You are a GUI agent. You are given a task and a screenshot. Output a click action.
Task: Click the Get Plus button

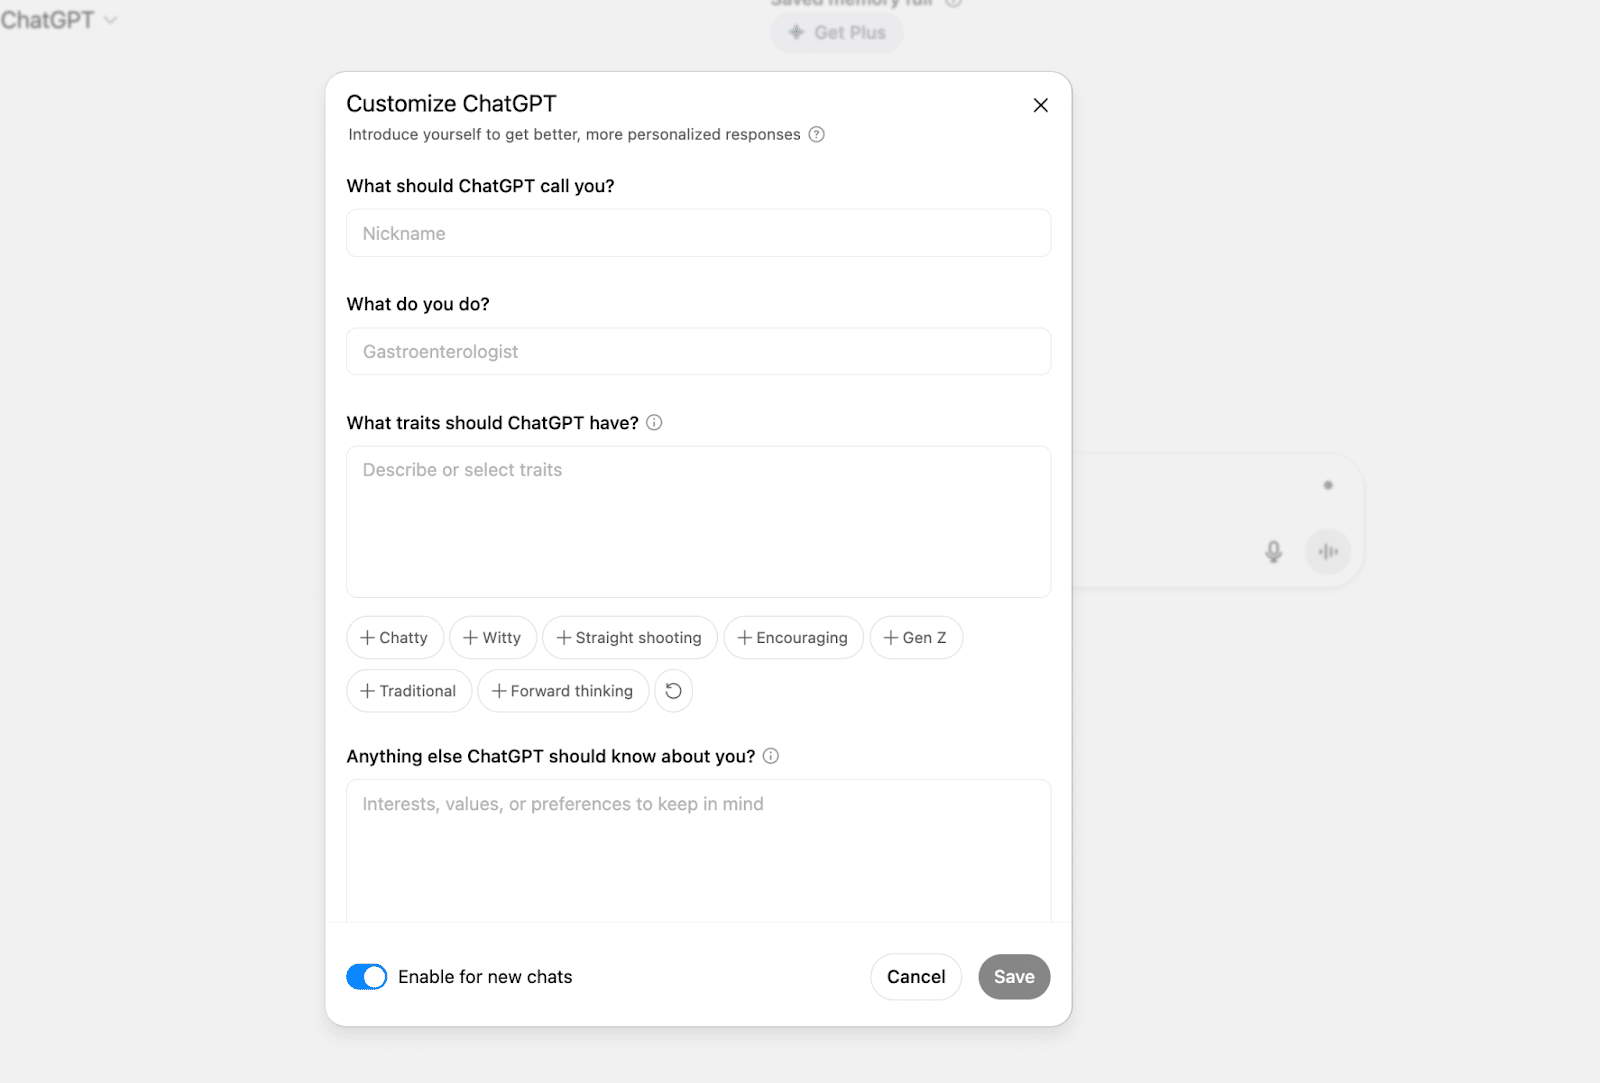coord(837,33)
